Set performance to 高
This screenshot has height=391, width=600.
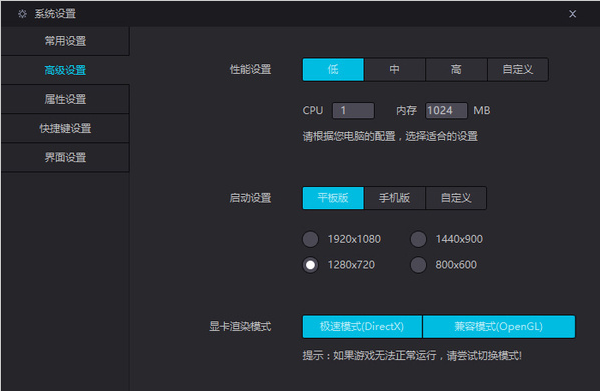click(x=456, y=70)
